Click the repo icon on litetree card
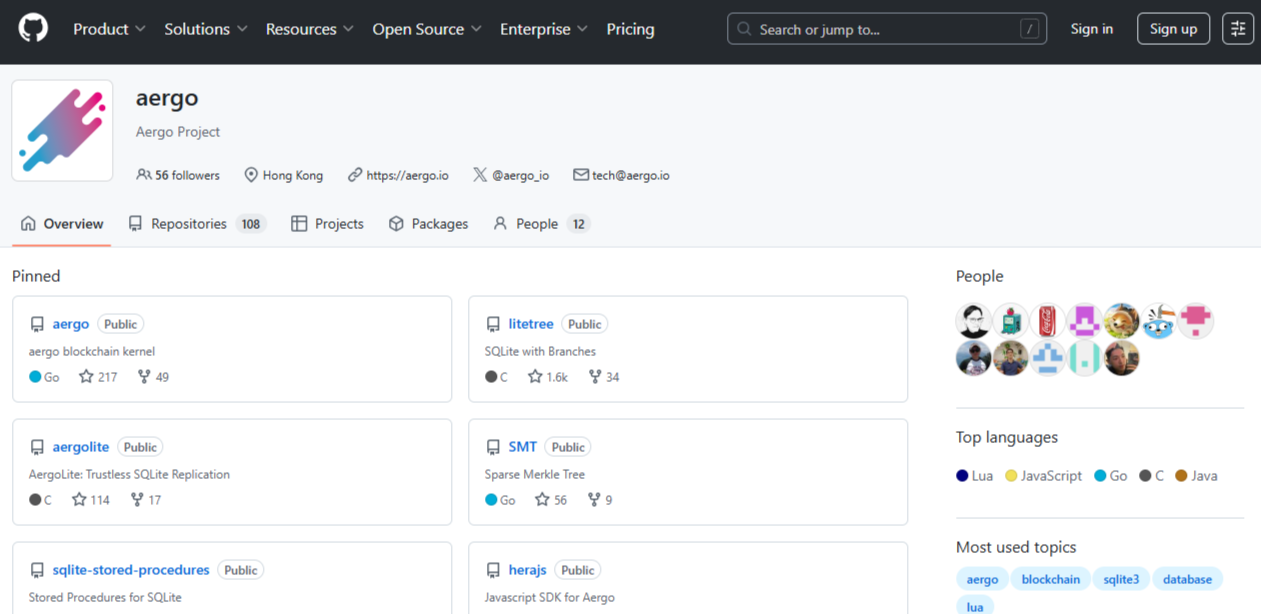The height and width of the screenshot is (614, 1261). click(x=493, y=324)
